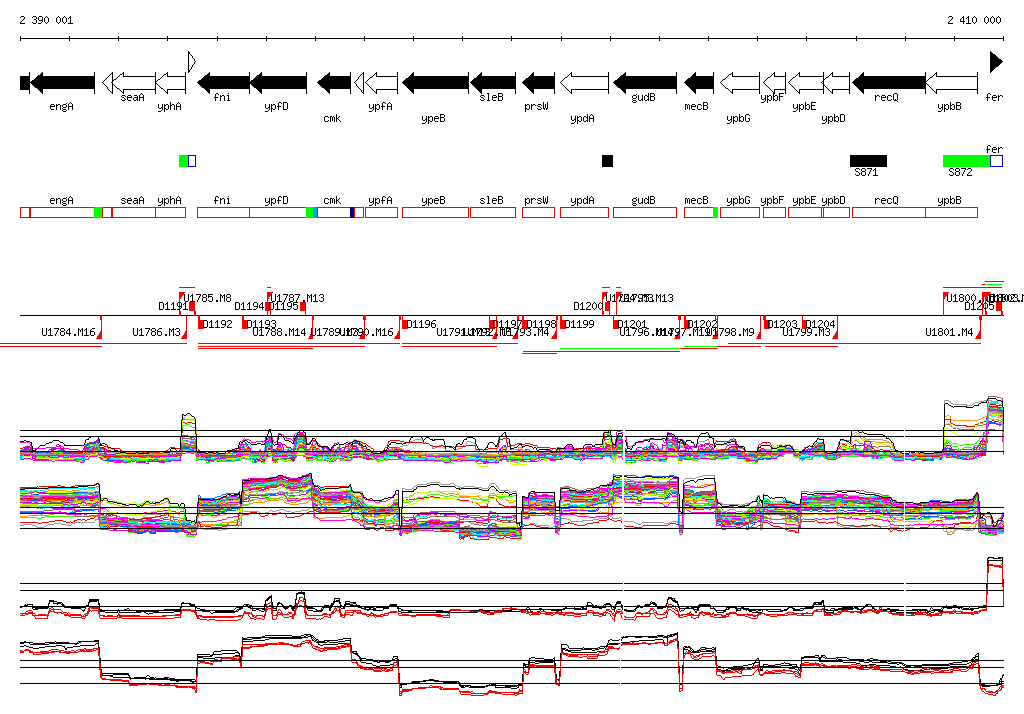Click the red D1196 marker square
Image resolution: width=1024 pixels, height=714 pixels.
click(406, 323)
